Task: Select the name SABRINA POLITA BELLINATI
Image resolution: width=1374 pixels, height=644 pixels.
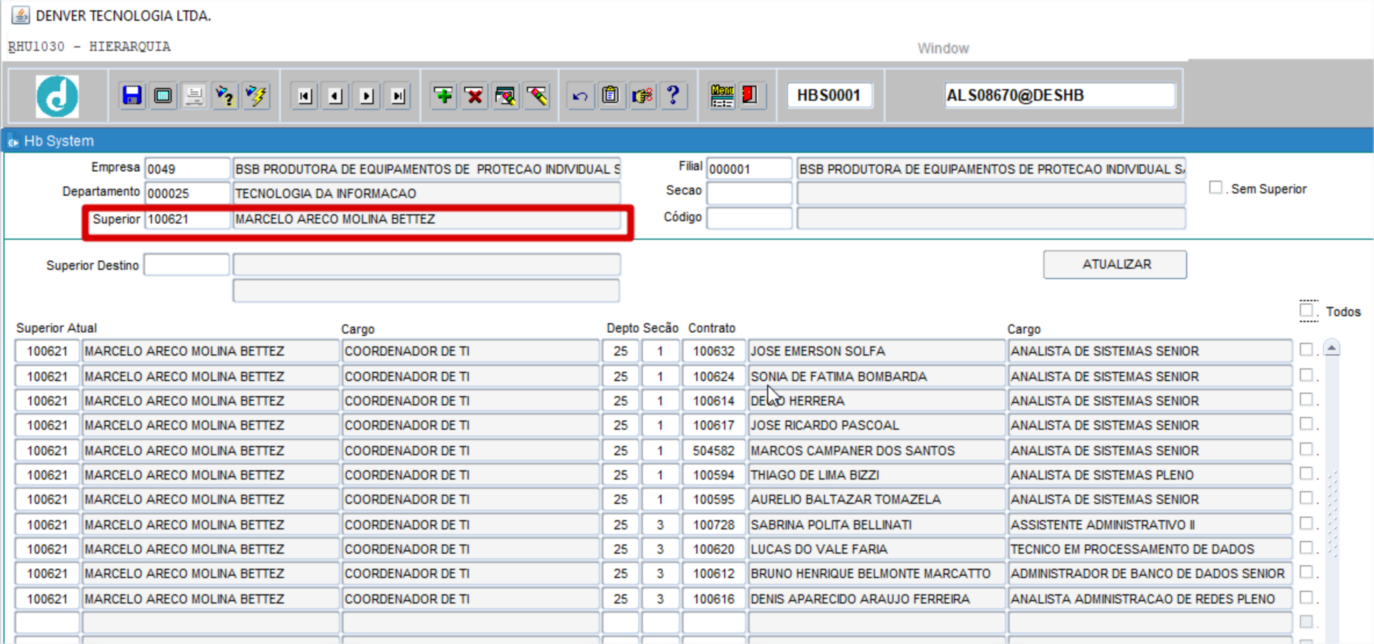Action: click(877, 524)
